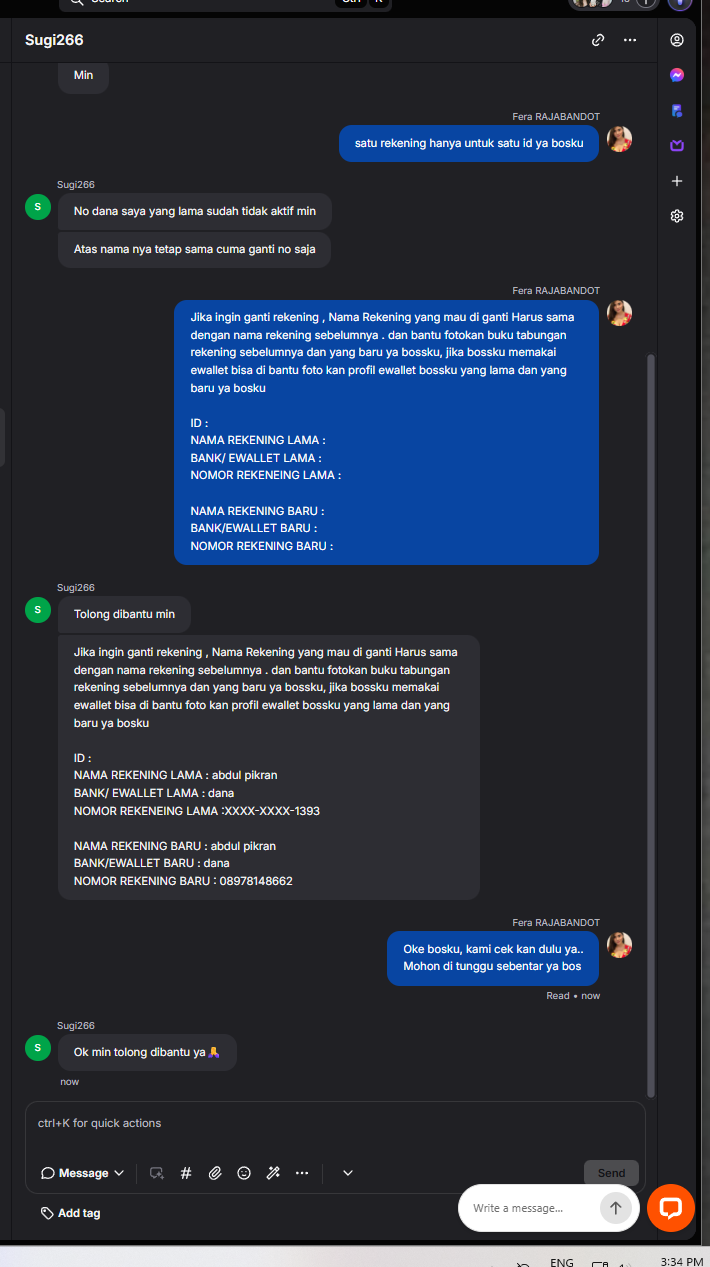Click the orange live chat widget button
710x1267 pixels.
[x=671, y=1207]
